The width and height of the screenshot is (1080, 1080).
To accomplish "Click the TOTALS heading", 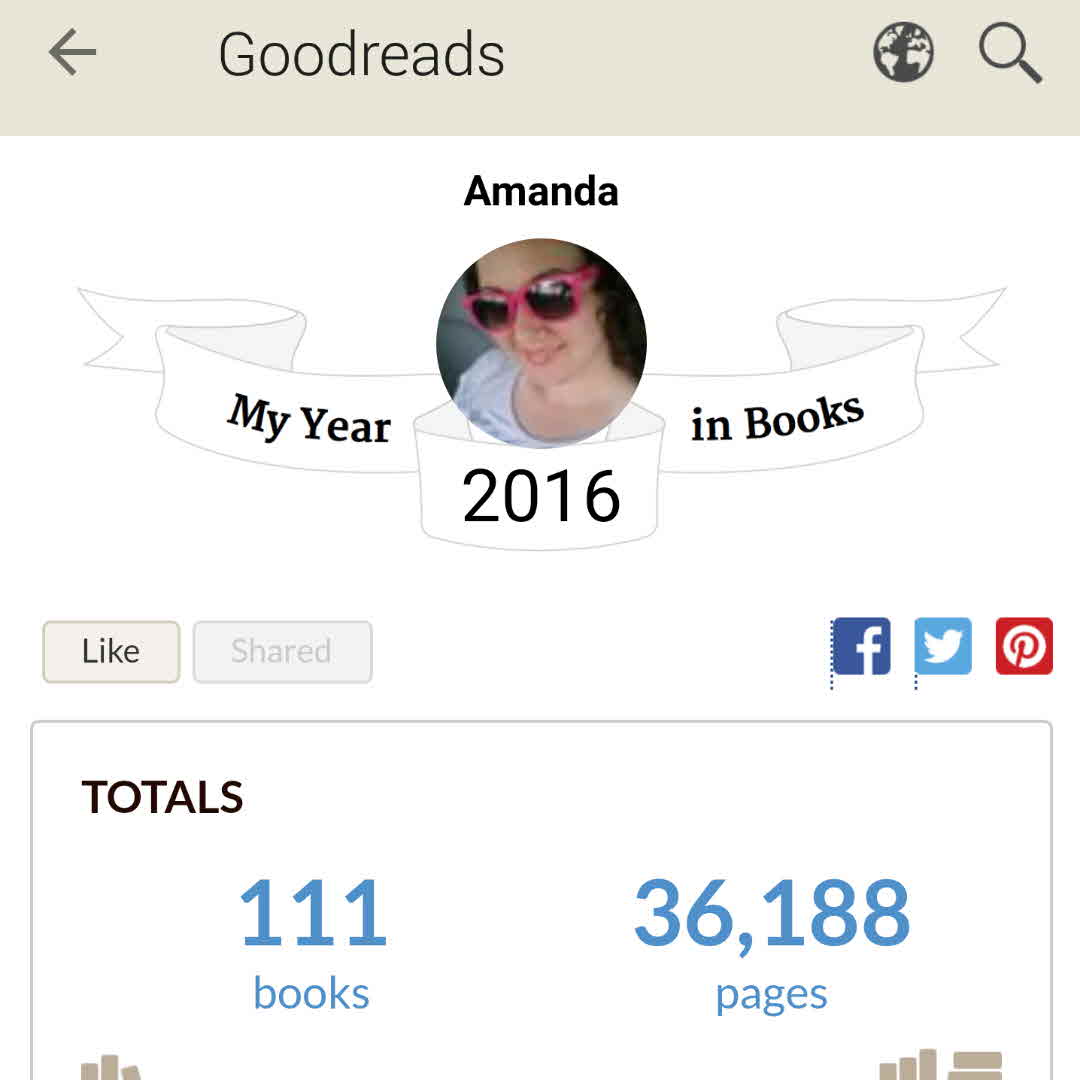I will [162, 798].
